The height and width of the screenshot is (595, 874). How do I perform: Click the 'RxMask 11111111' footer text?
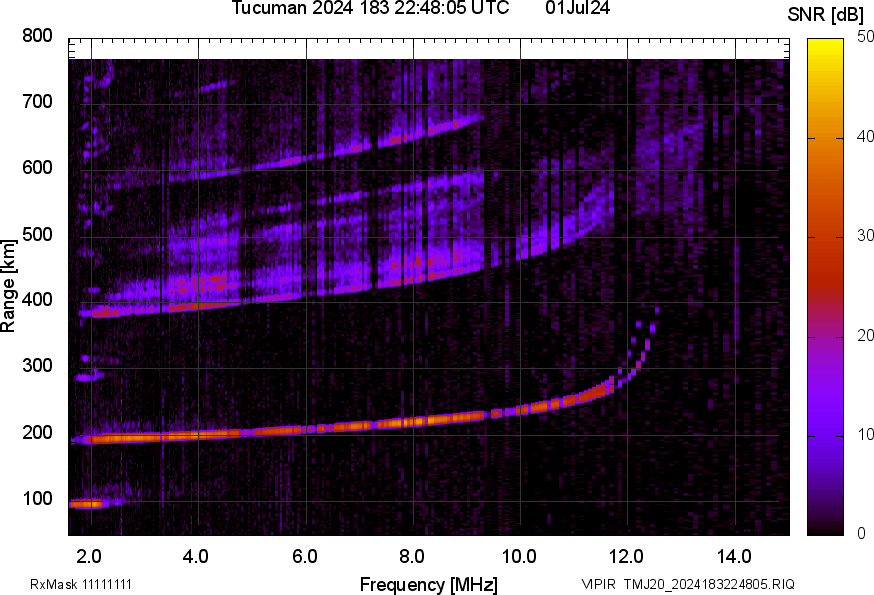pyautogui.click(x=81, y=584)
